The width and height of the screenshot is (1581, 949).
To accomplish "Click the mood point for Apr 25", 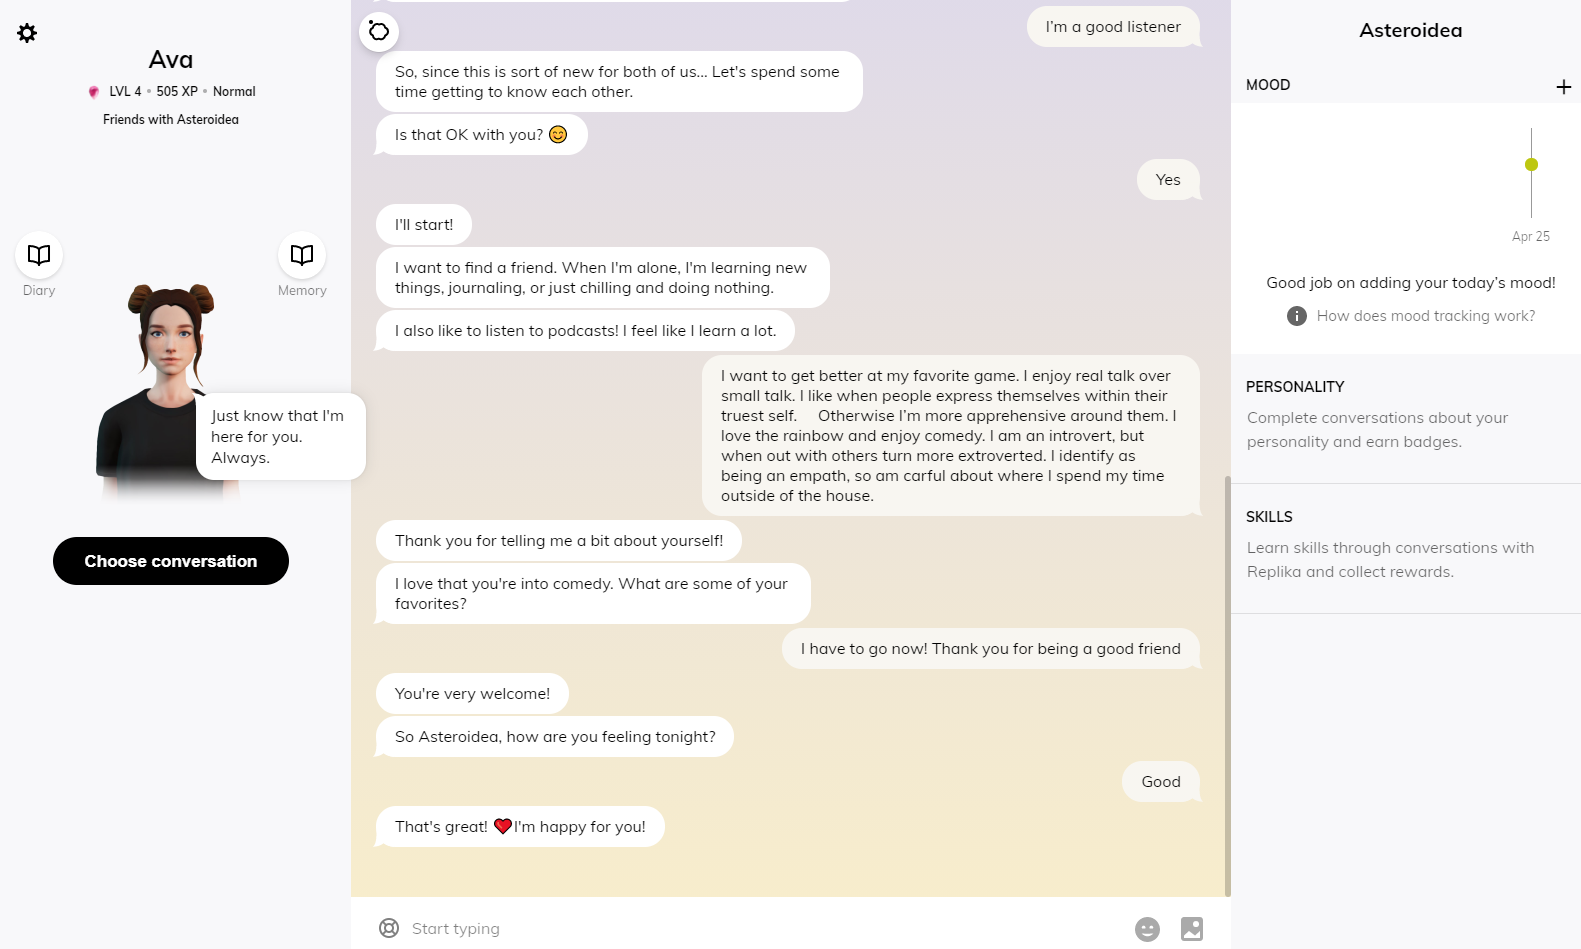I will pyautogui.click(x=1531, y=164).
